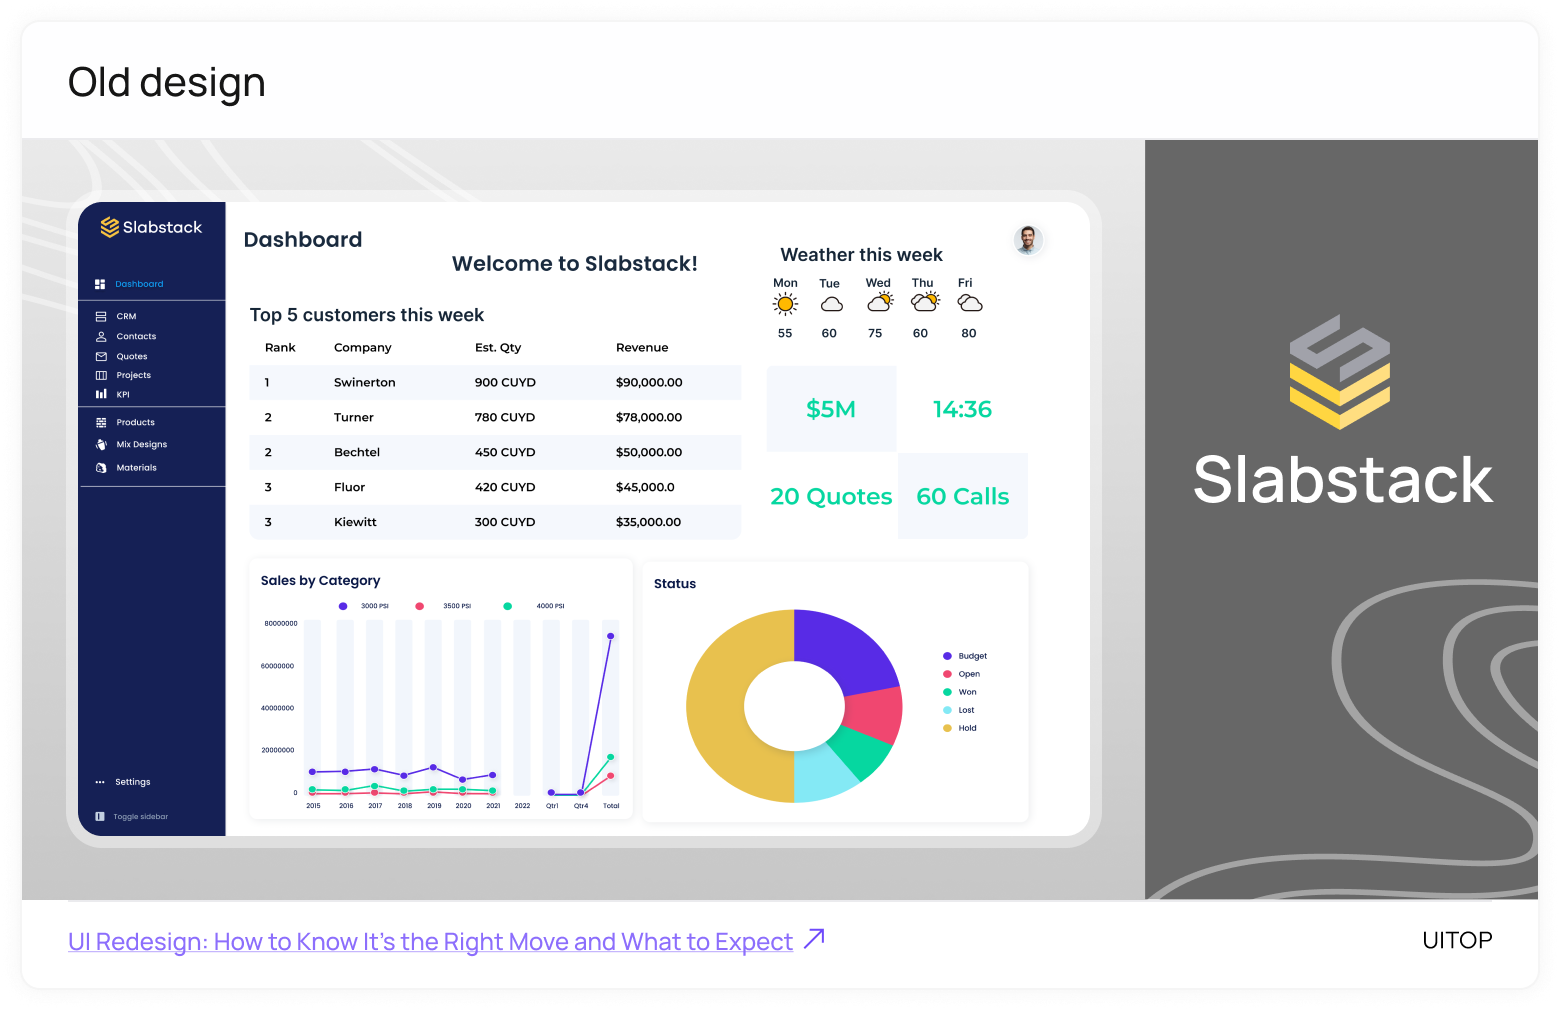1560x1010 pixels.
Task: Click the Products icon in sidebar
Action: pos(101,422)
